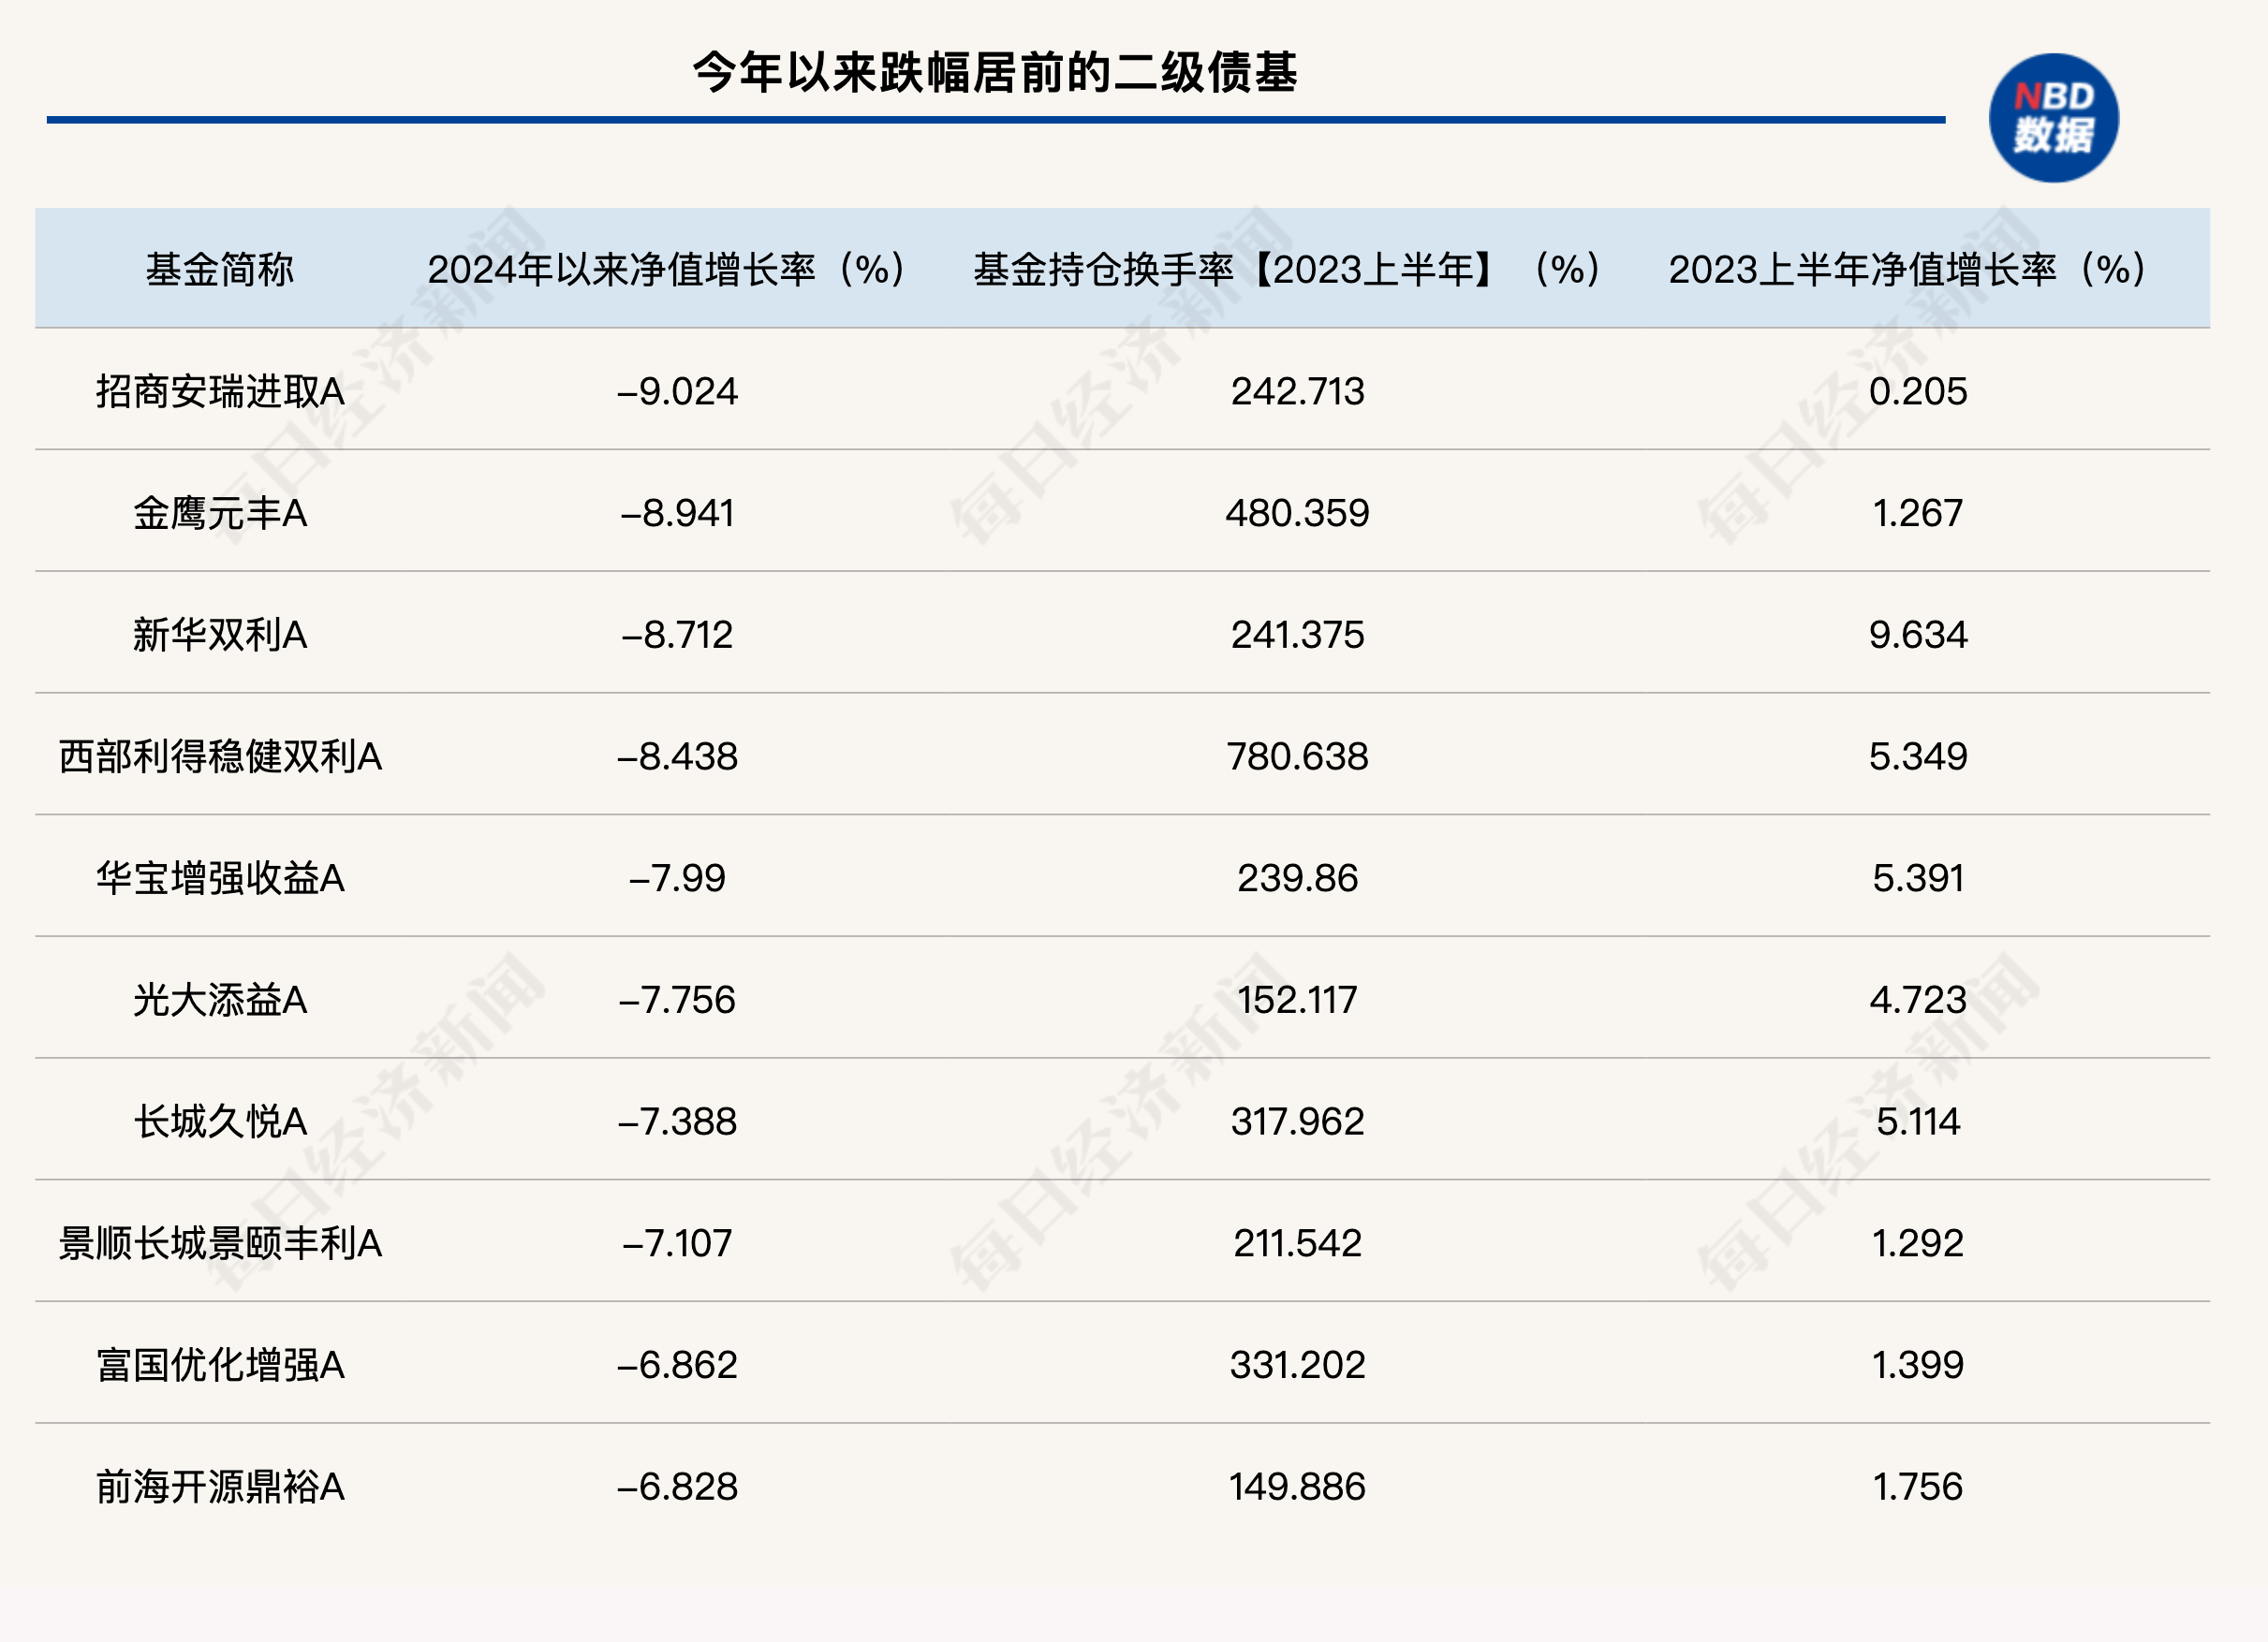Click turnover rate 241.375
This screenshot has width=2268, height=1642.
[x=1297, y=635]
